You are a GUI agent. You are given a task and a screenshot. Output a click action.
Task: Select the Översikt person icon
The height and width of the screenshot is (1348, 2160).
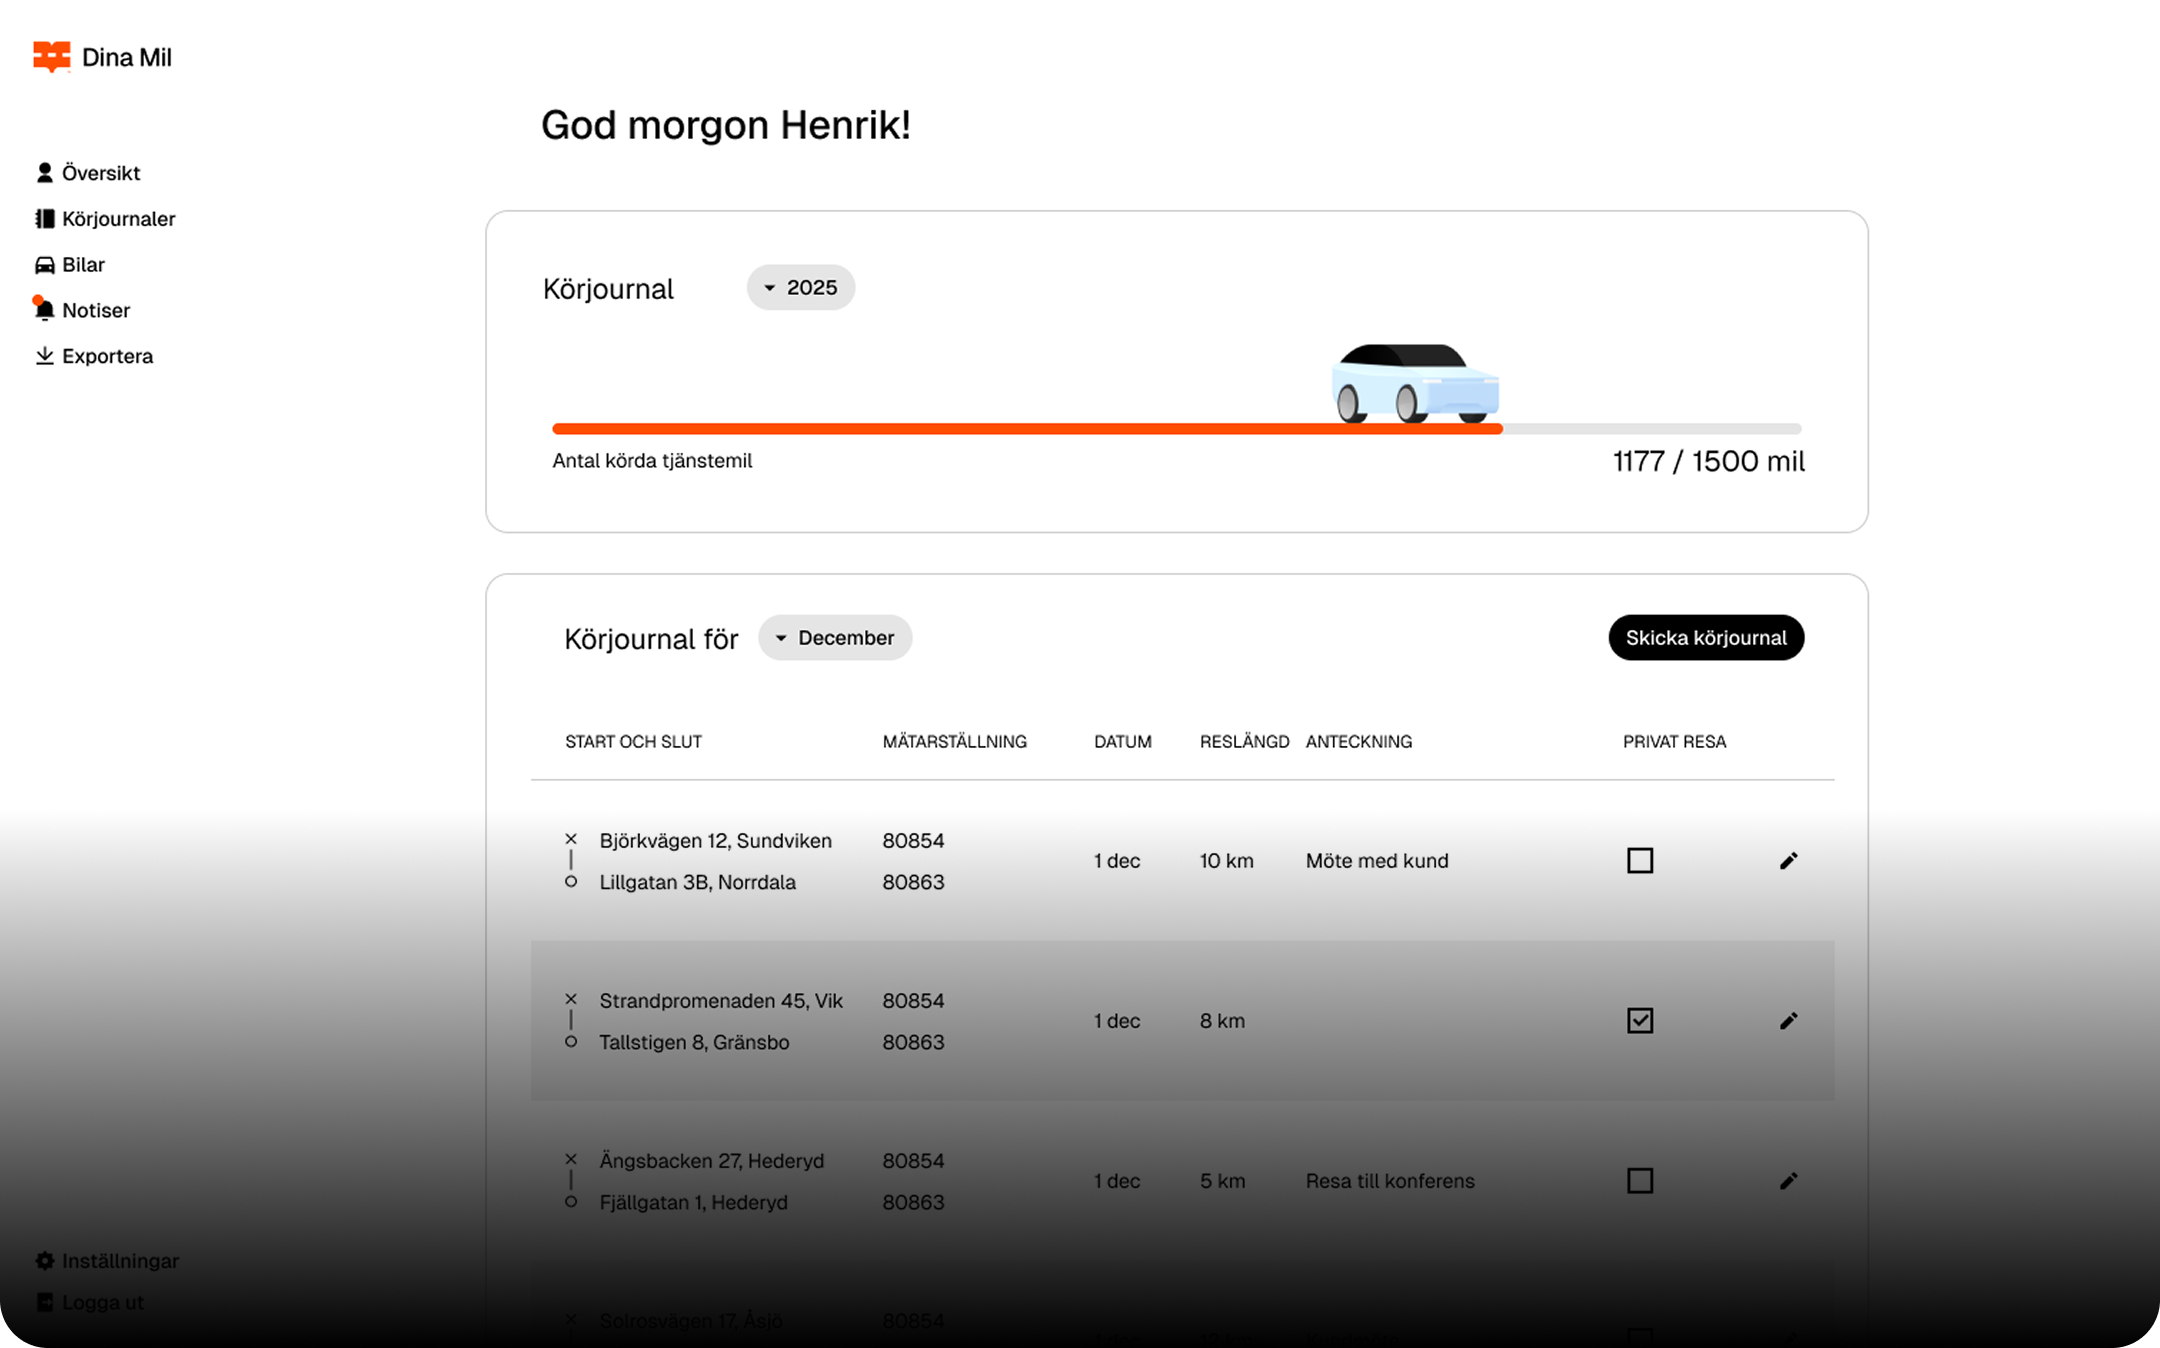[x=46, y=172]
